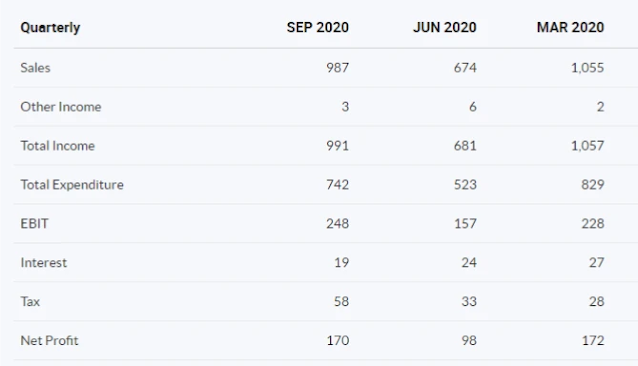Image resolution: width=638 pixels, height=366 pixels.
Task: Select Sales value 987 for SEP 2020
Action: pos(337,68)
